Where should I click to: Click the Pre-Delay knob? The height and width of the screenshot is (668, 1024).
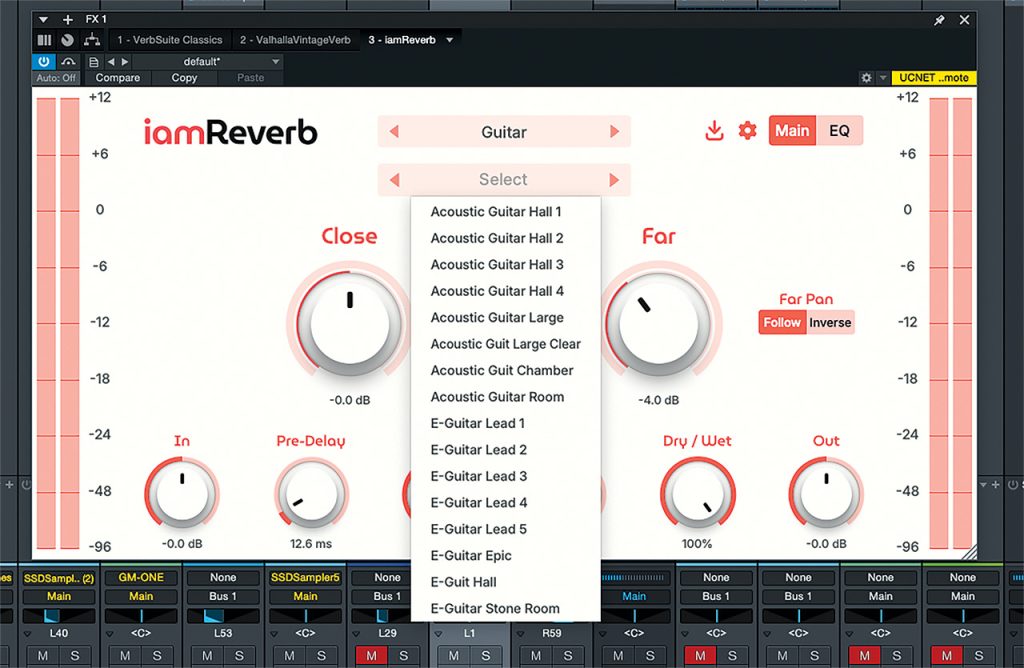tap(311, 494)
